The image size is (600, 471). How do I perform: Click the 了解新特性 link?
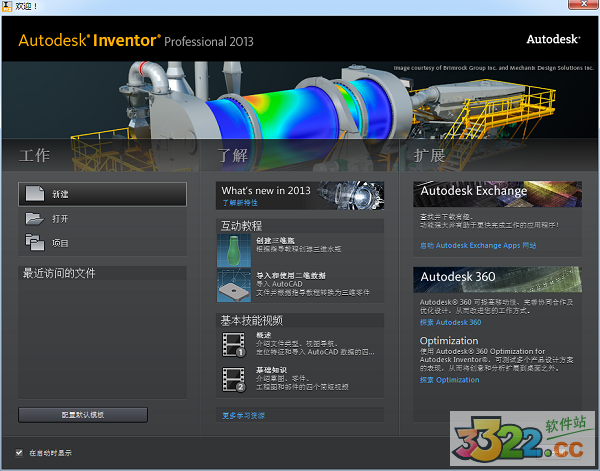coord(240,203)
